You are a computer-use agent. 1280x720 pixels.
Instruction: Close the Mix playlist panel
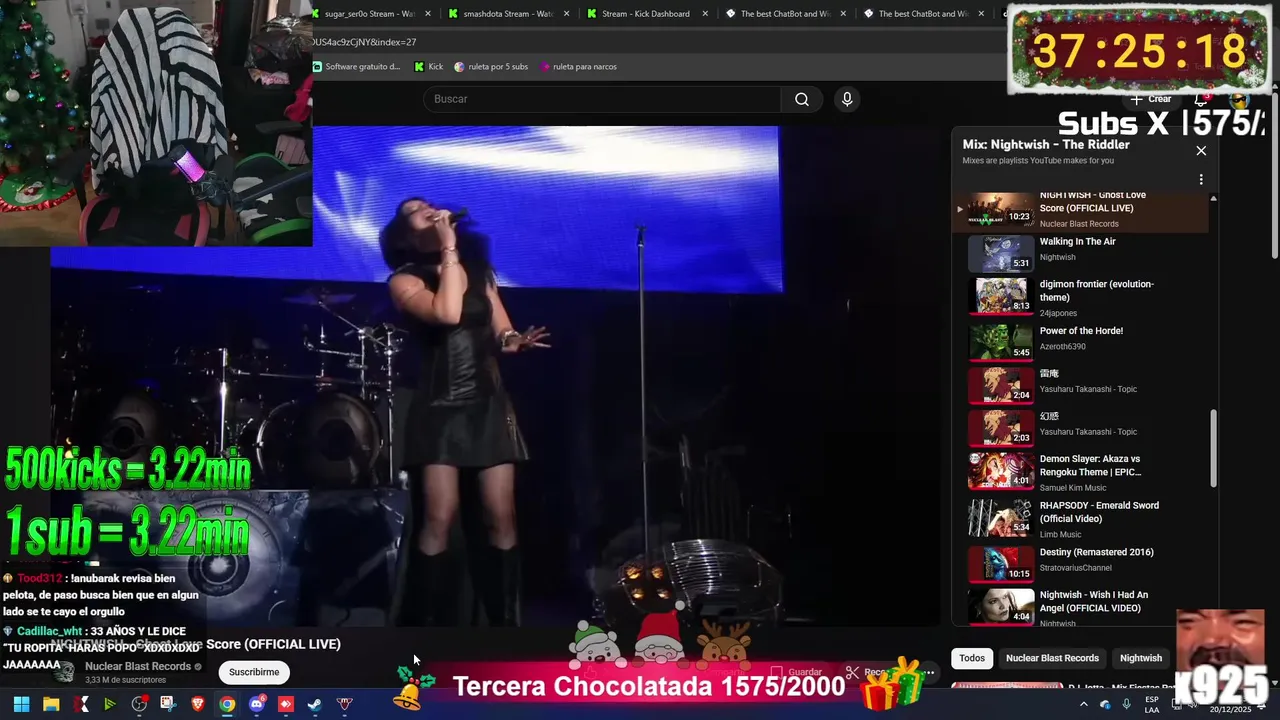(x=1201, y=151)
